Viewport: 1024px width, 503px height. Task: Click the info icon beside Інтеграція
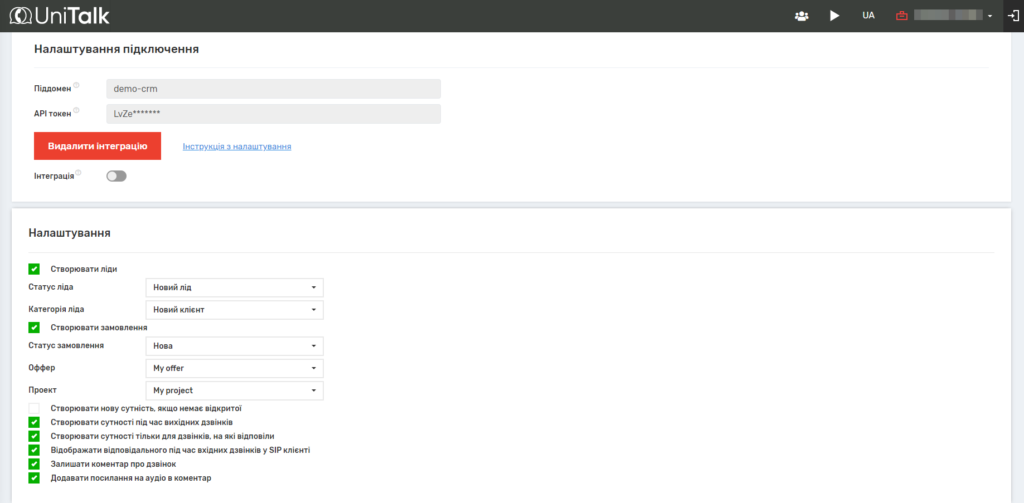[x=79, y=173]
